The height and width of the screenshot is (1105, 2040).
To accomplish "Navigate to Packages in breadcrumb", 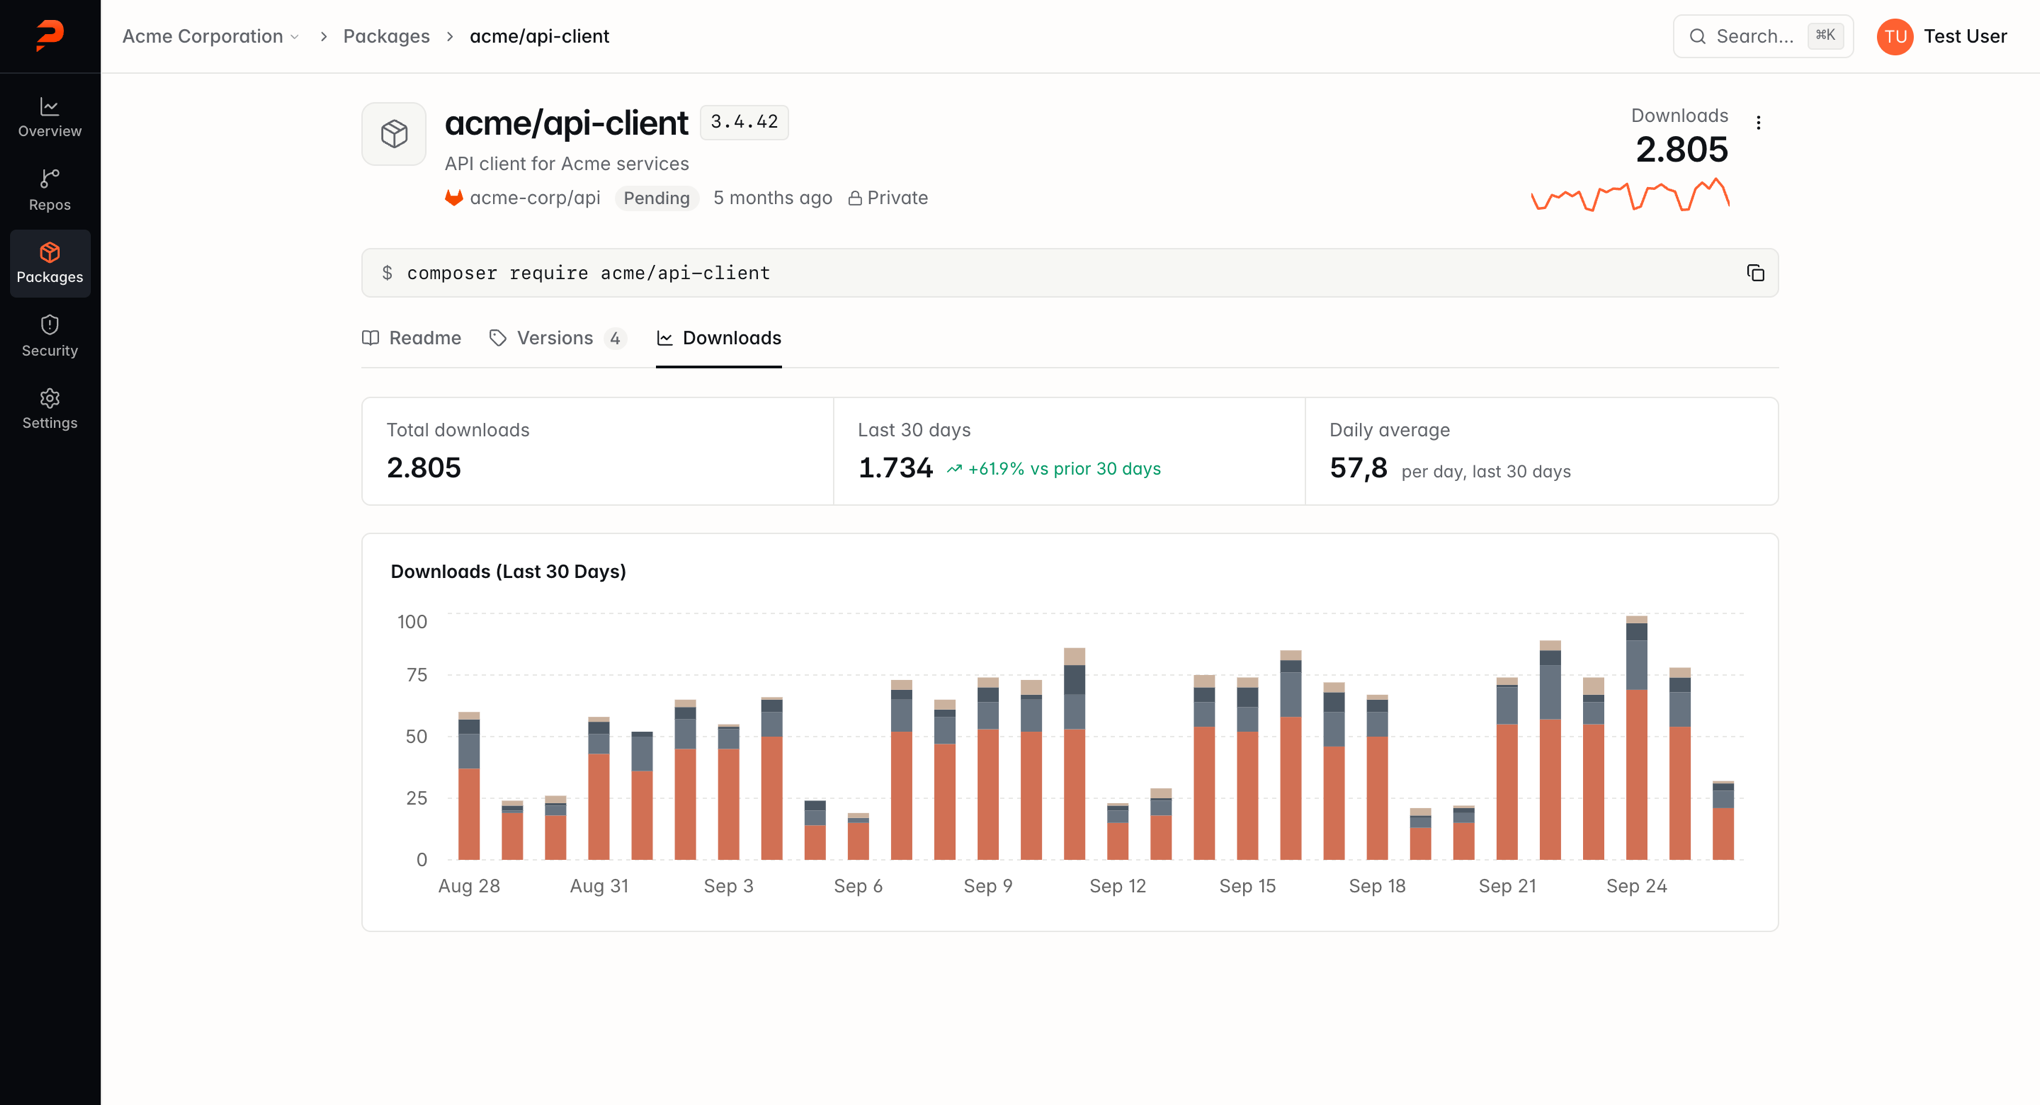I will (x=386, y=36).
